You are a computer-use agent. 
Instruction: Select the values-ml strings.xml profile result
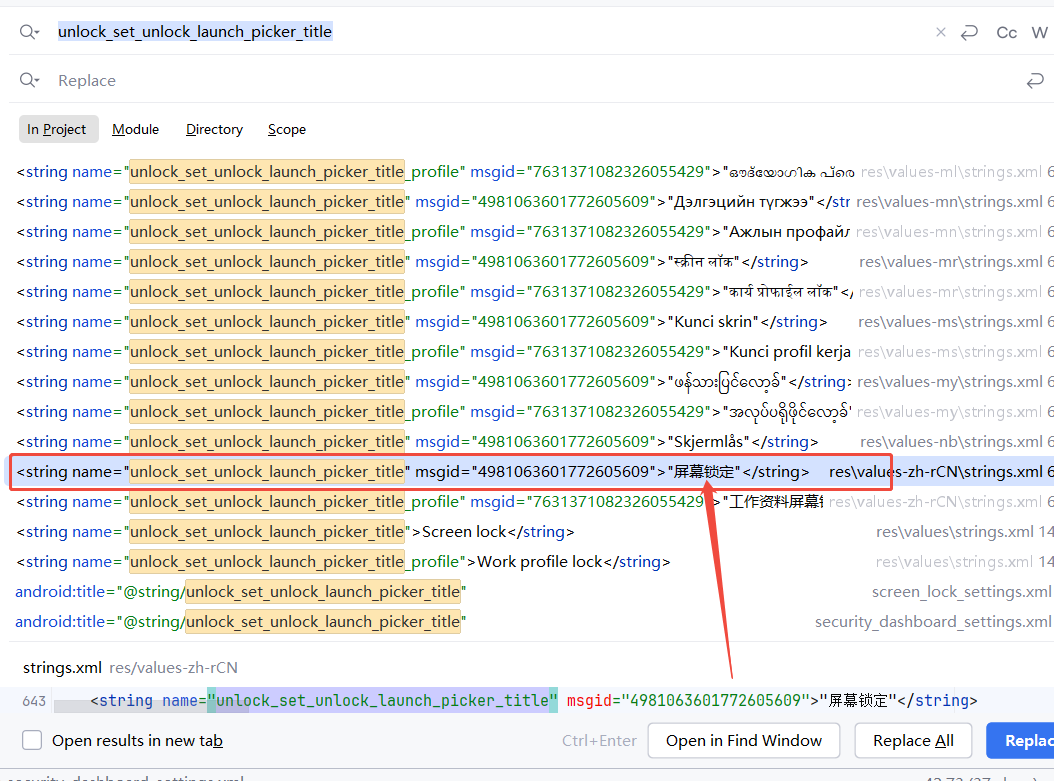[531, 172]
